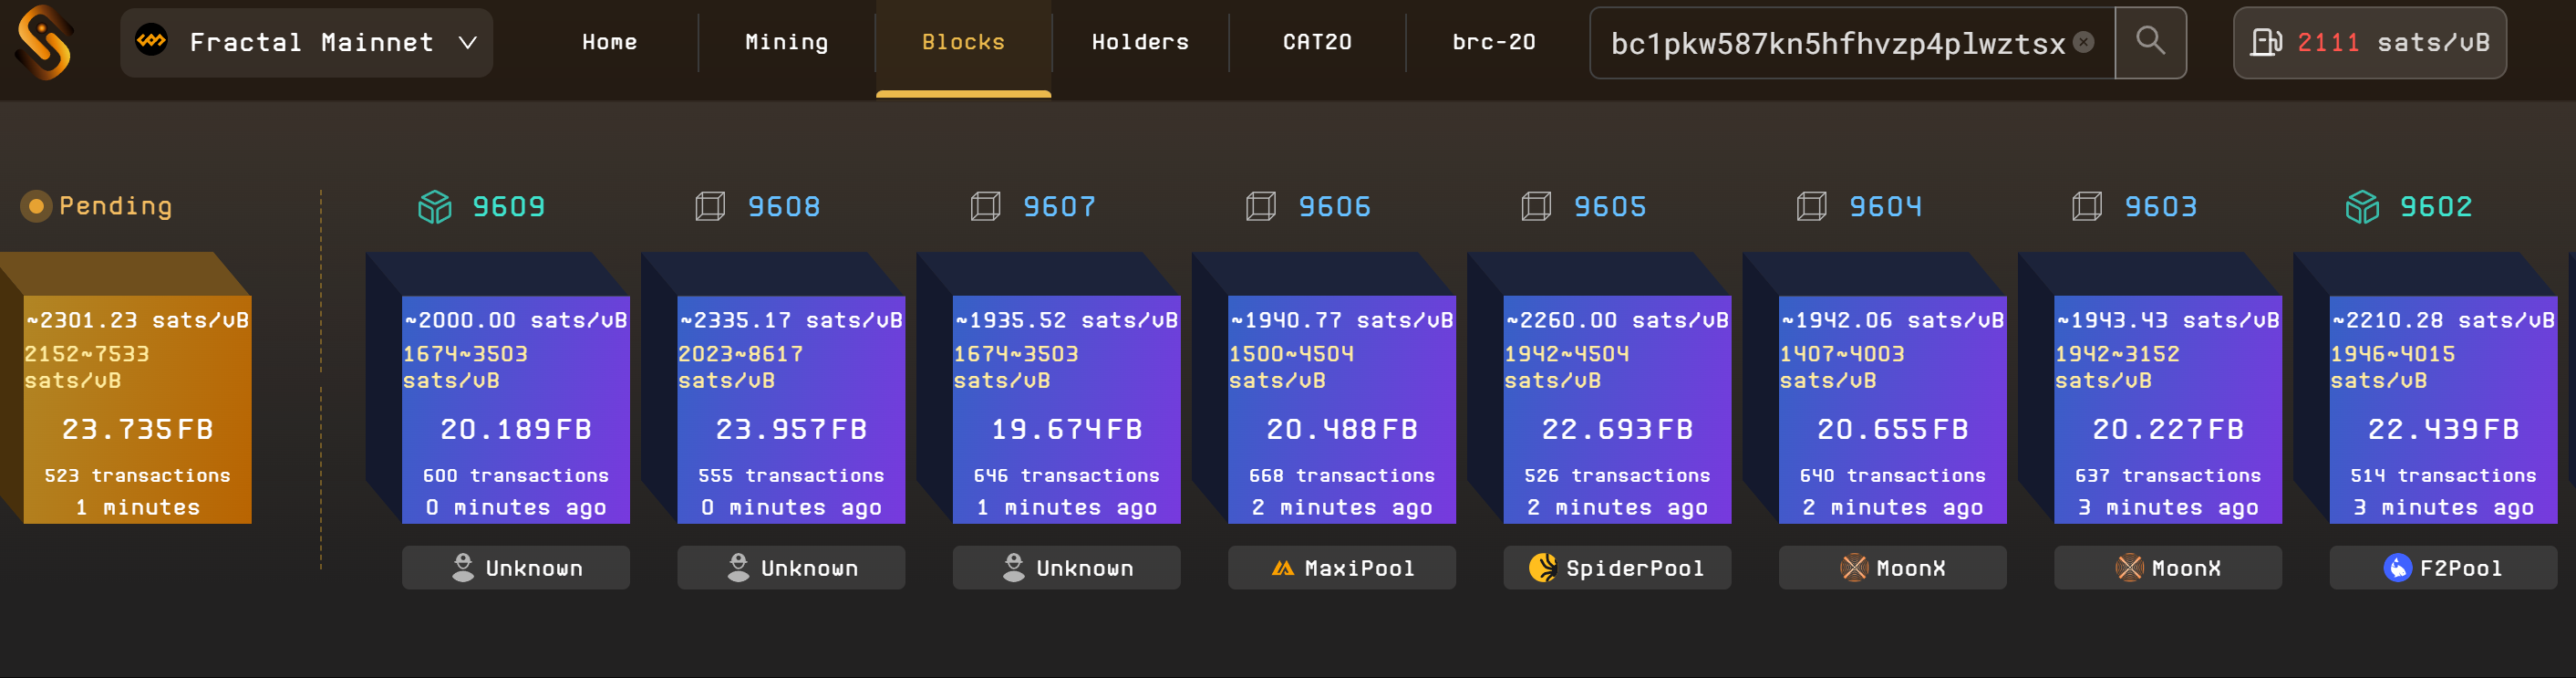
Task: Click the gas pump fee icon
Action: (2265, 42)
